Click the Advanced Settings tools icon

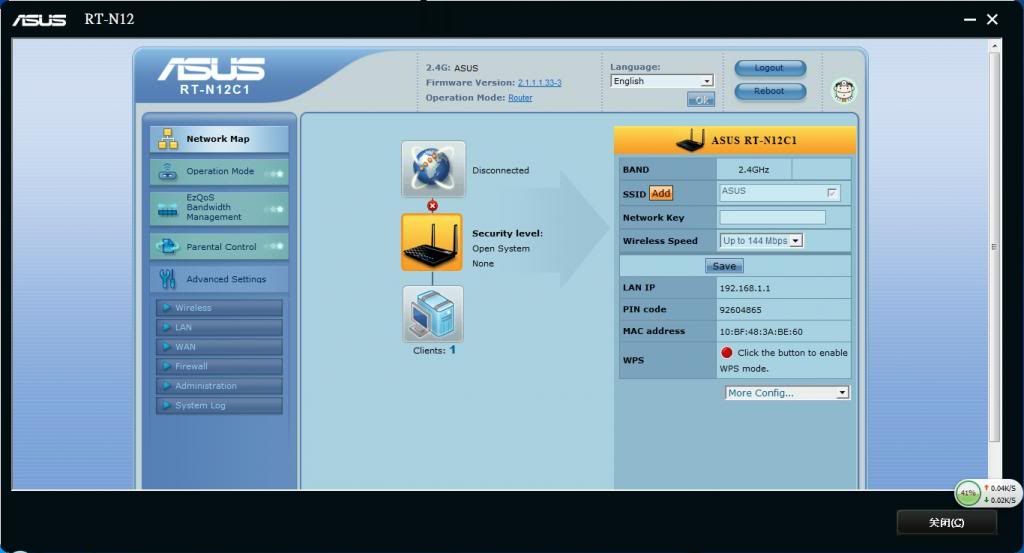click(x=167, y=279)
